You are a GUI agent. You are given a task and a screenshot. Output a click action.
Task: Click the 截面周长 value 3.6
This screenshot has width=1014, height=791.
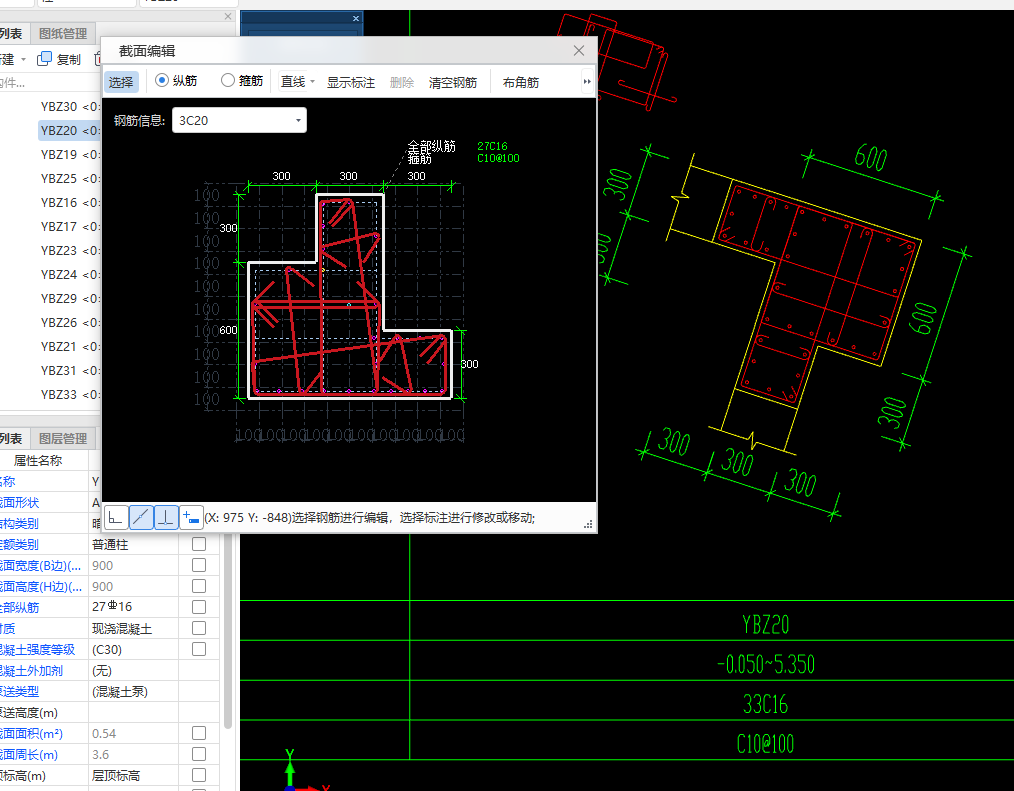tap(134, 754)
